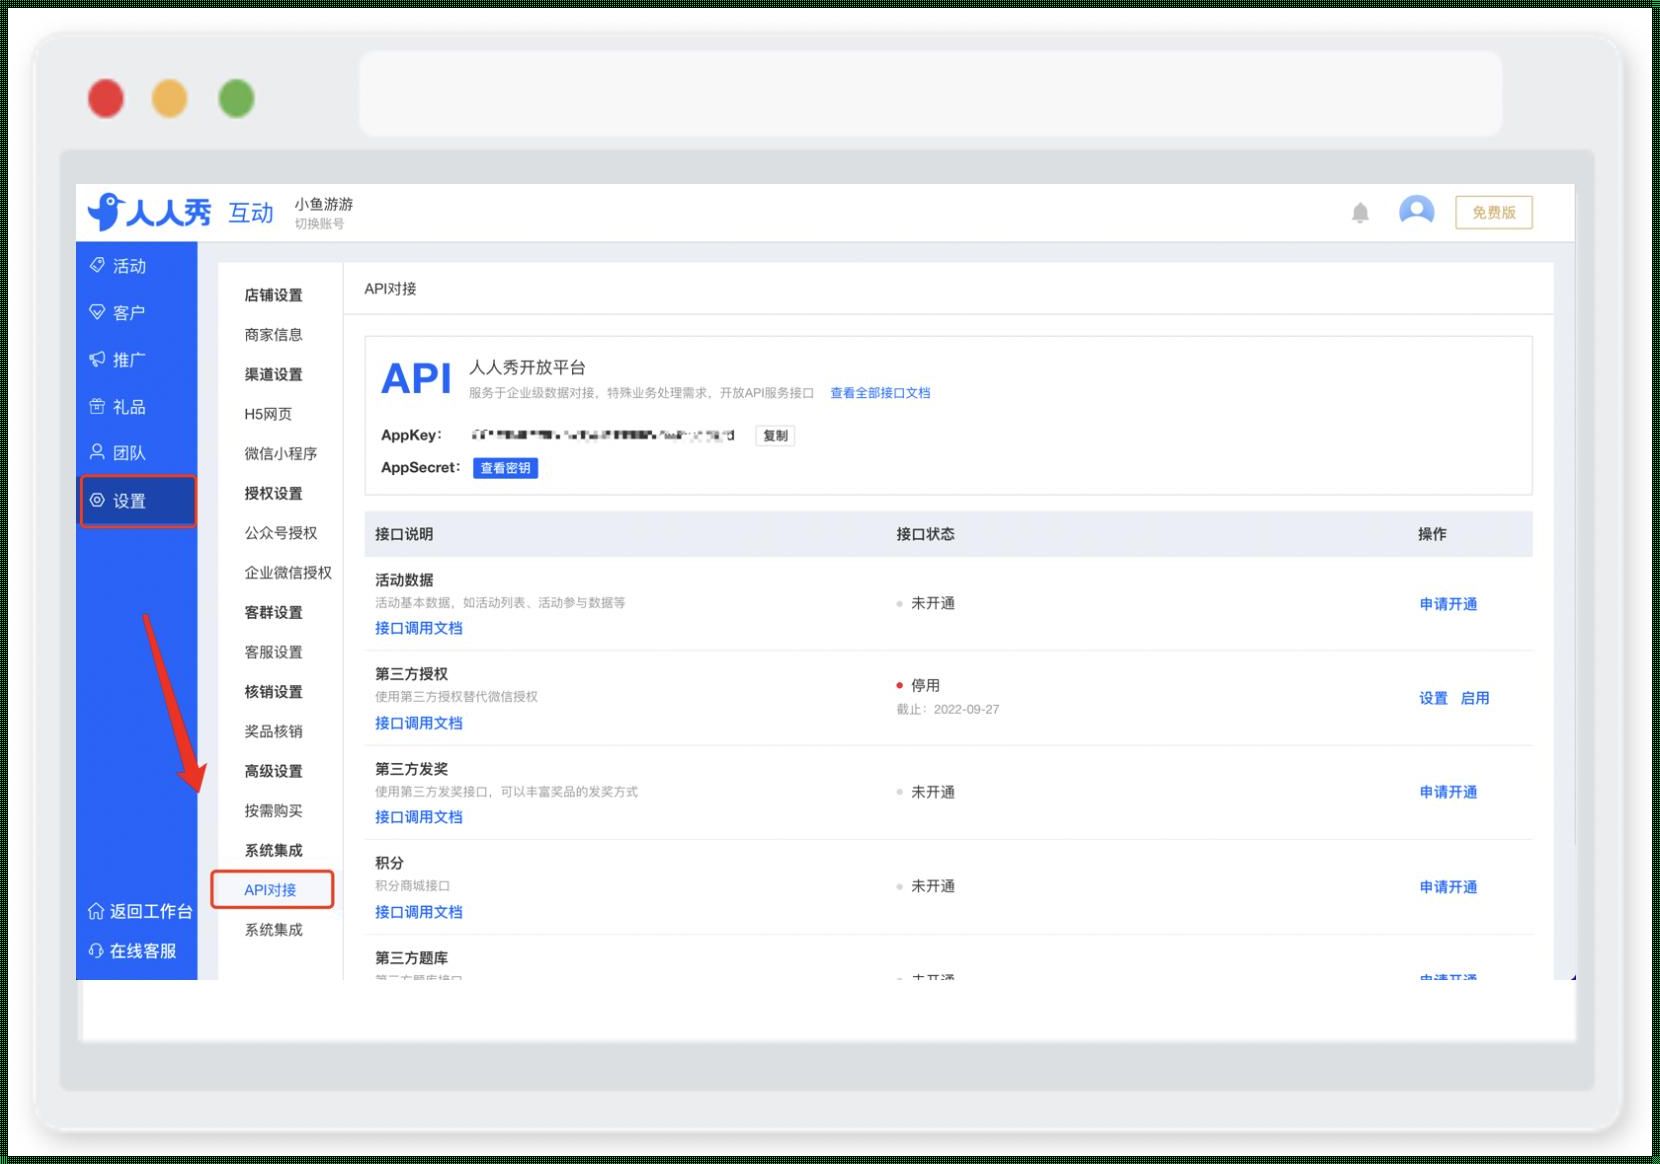Click 查看密钥 button for AppSecret
1660x1164 pixels.
pos(505,468)
